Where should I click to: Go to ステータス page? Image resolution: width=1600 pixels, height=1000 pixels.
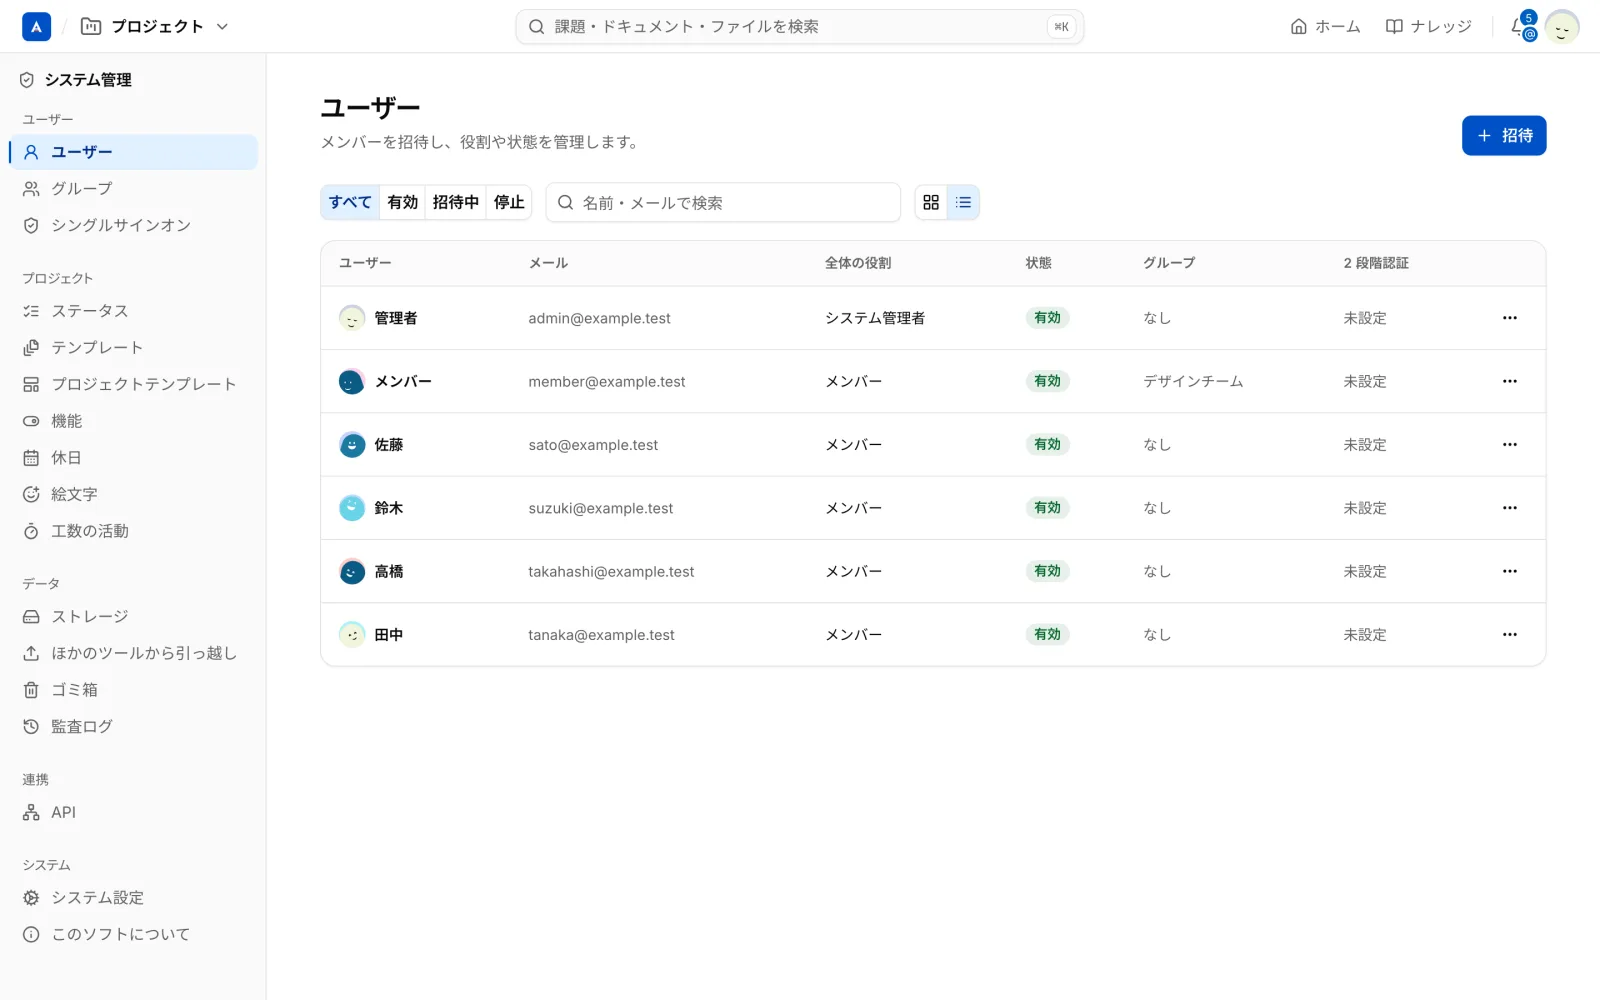click(x=133, y=311)
